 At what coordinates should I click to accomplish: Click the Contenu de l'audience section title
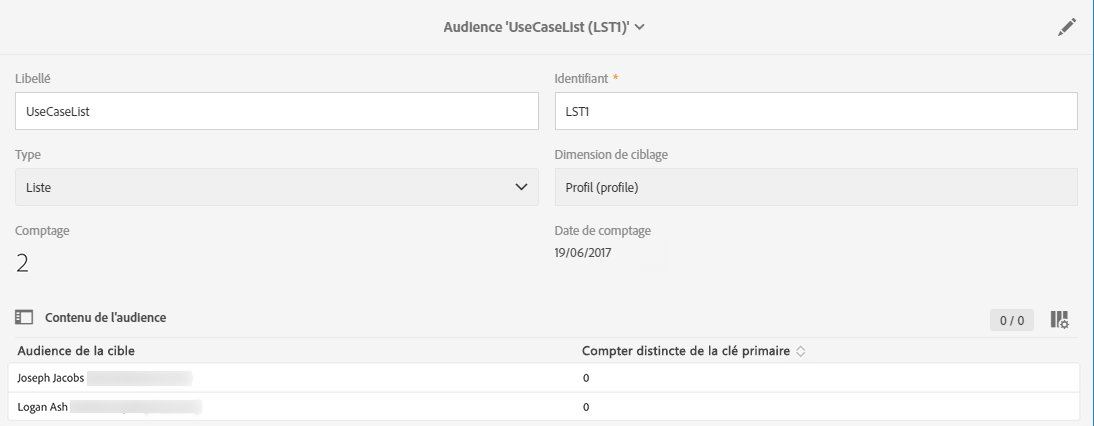[x=105, y=317]
